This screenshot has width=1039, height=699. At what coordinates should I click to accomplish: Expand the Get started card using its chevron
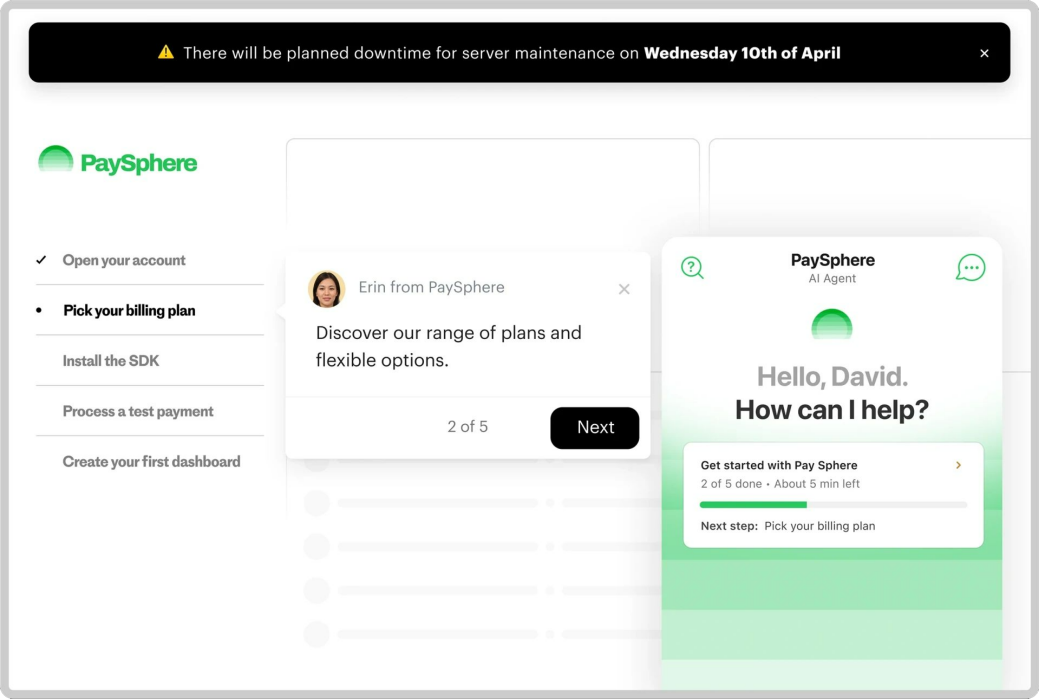[958, 465]
